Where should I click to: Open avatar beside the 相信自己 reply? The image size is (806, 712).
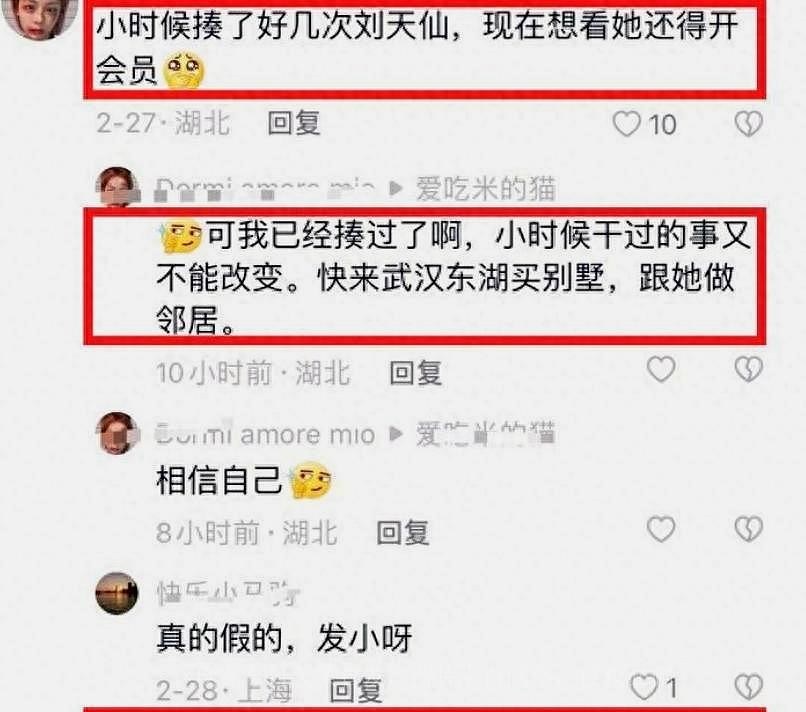coord(118,433)
